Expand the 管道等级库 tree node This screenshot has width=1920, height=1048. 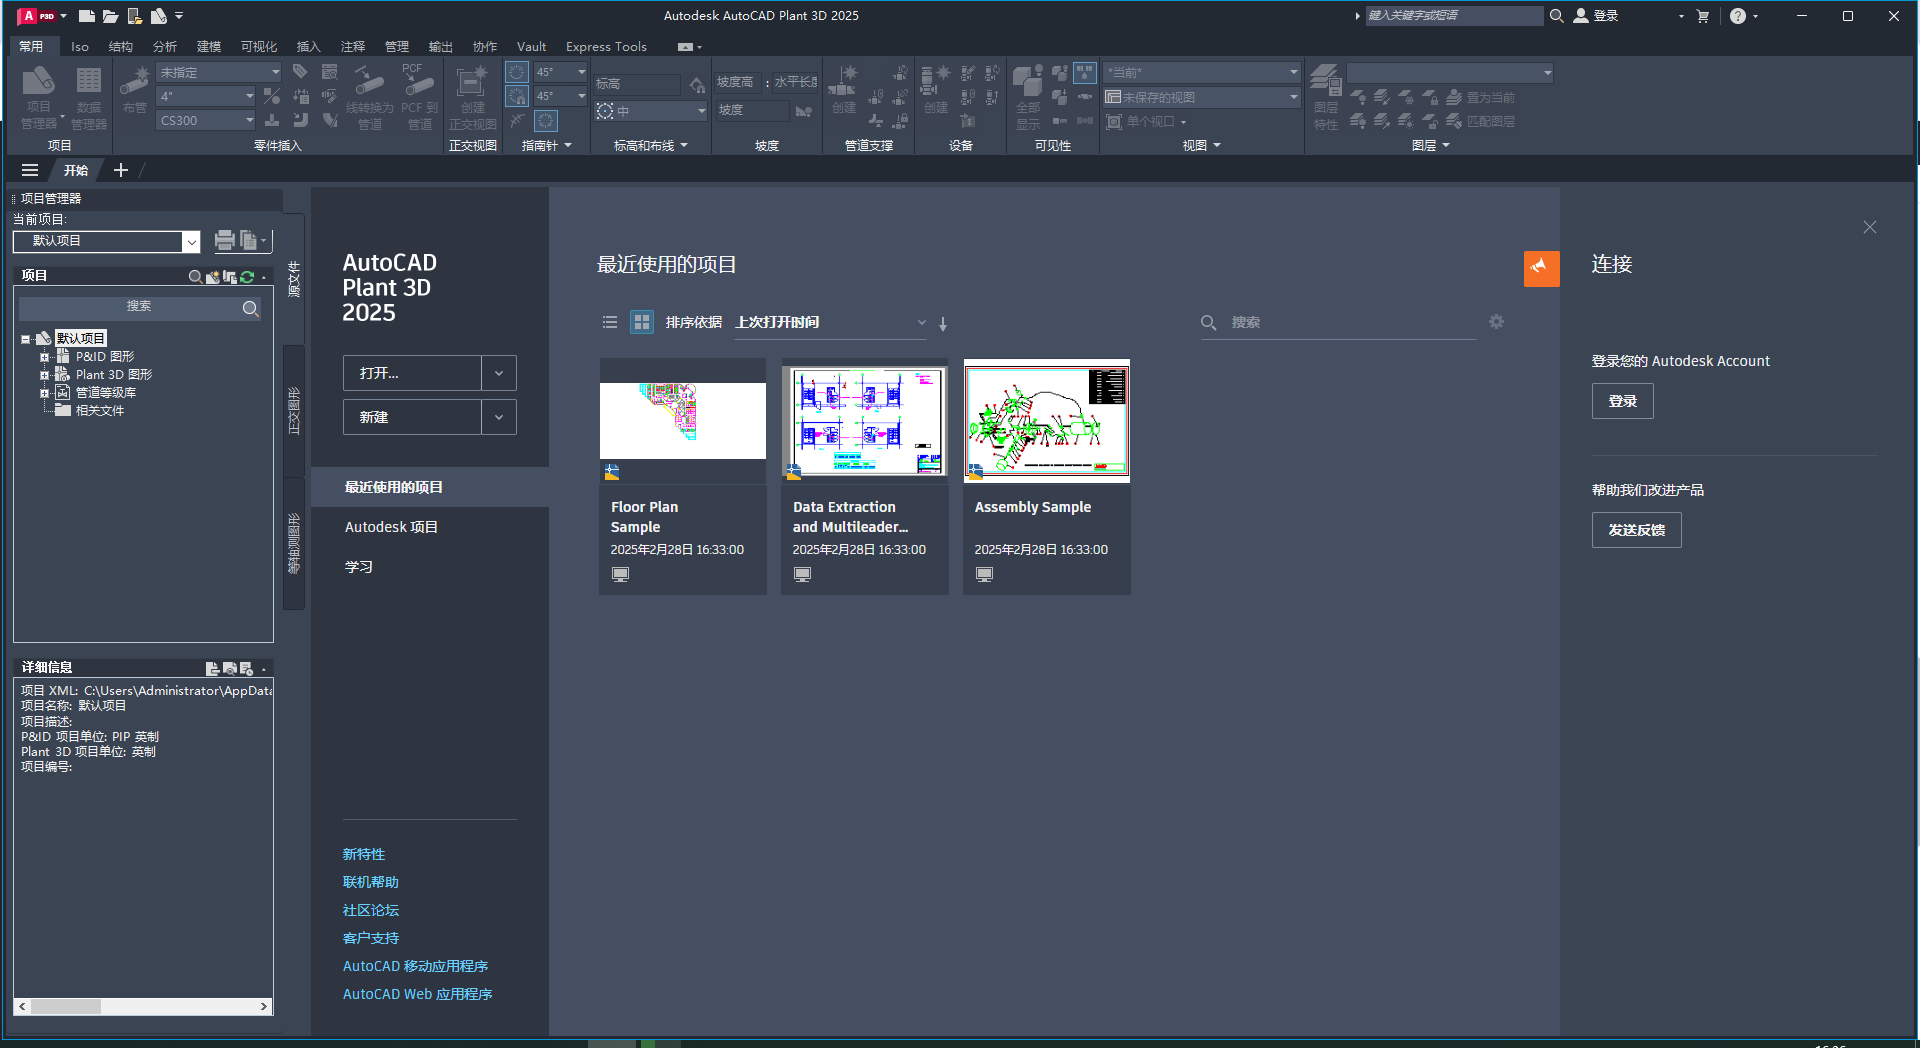[44, 393]
